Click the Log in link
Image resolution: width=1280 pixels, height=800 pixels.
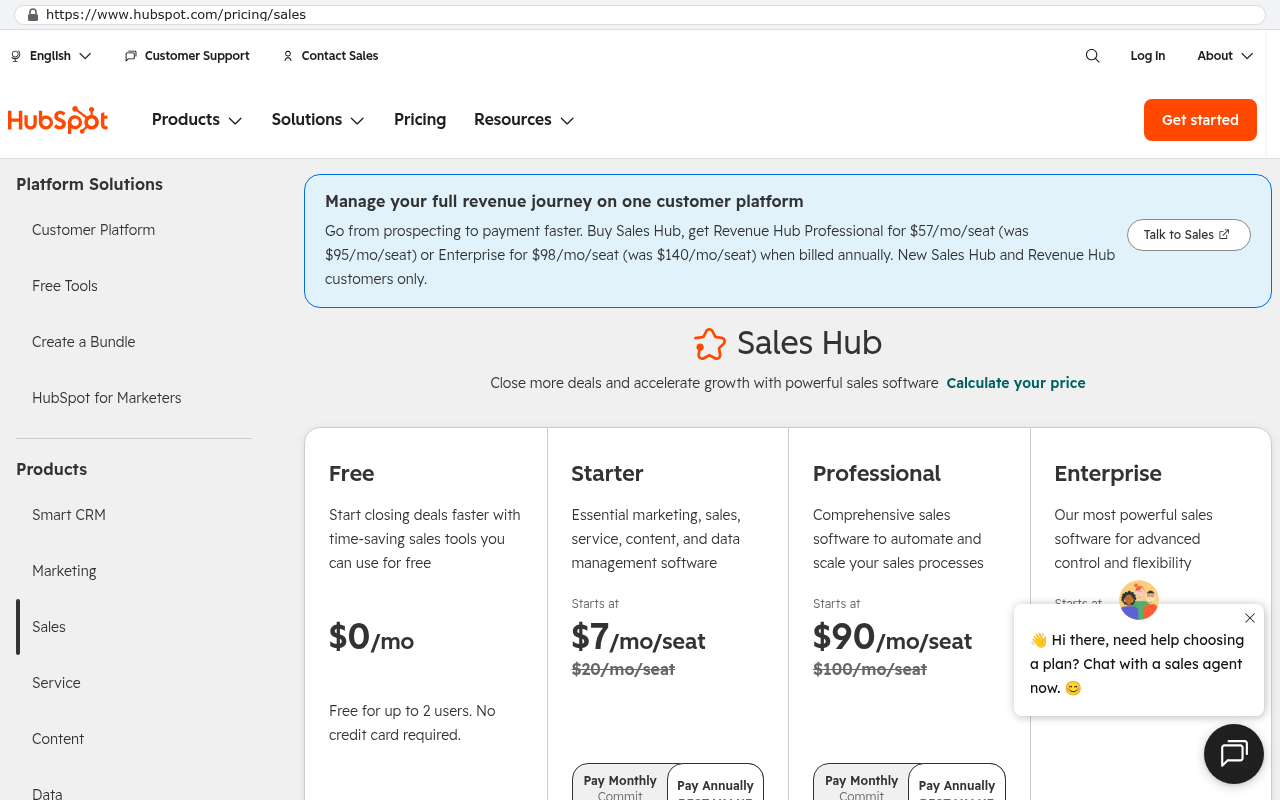click(1148, 56)
